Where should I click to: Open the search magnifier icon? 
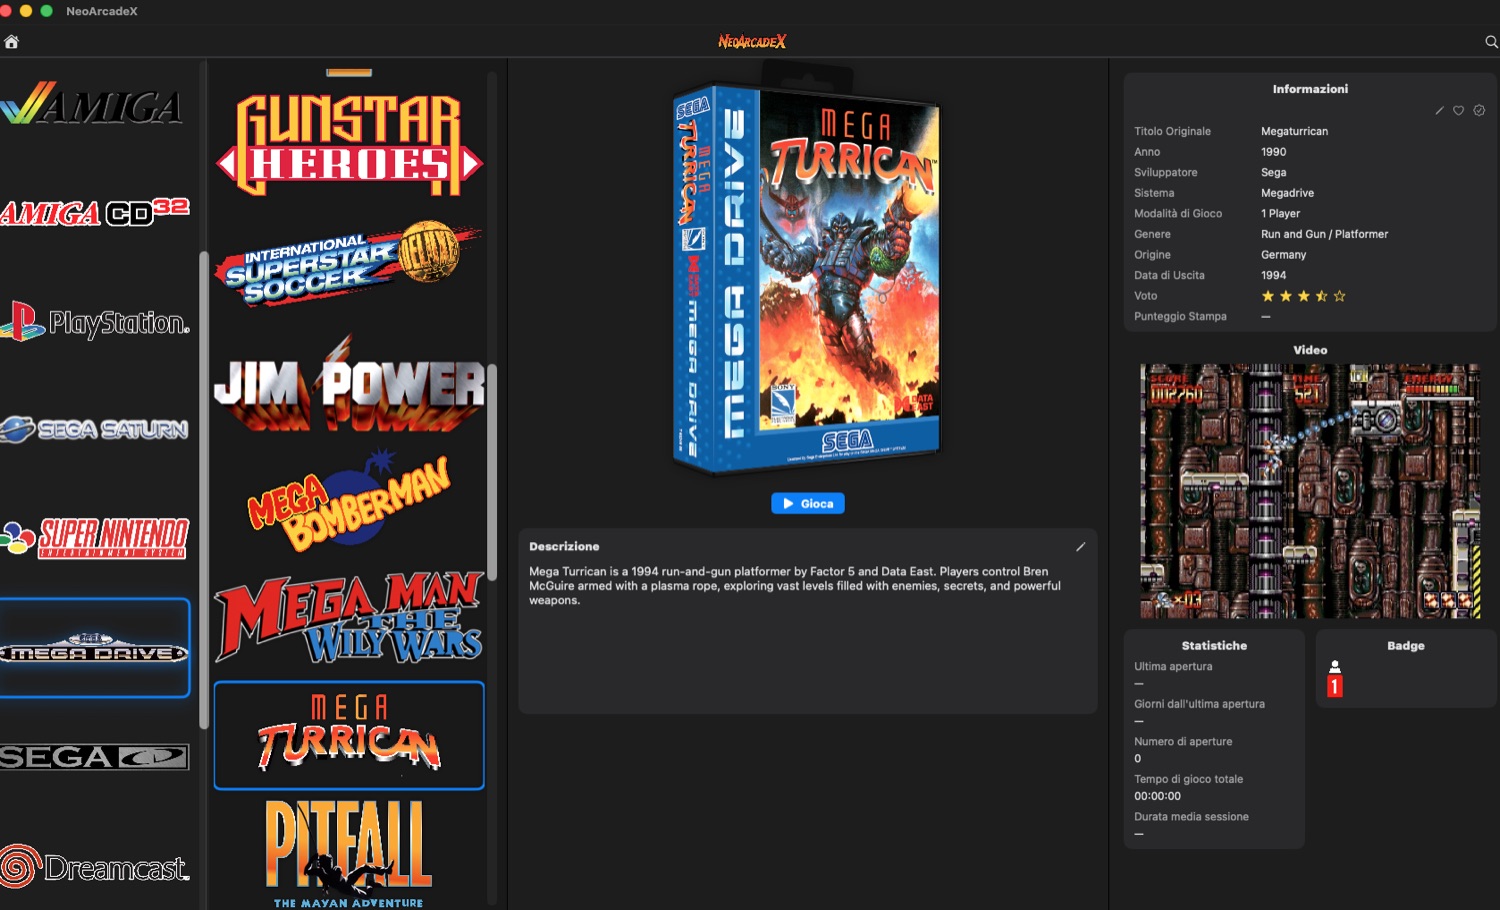point(1491,41)
